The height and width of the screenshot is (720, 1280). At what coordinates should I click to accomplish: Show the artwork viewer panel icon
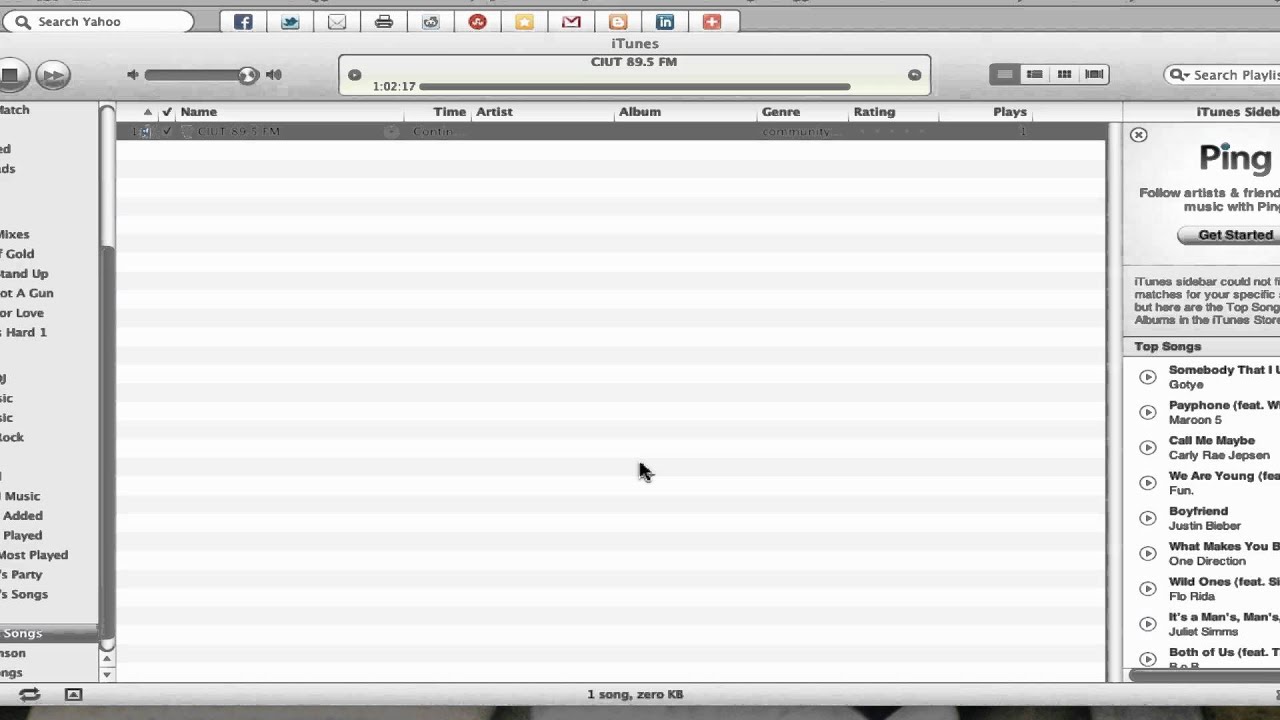[x=73, y=694]
